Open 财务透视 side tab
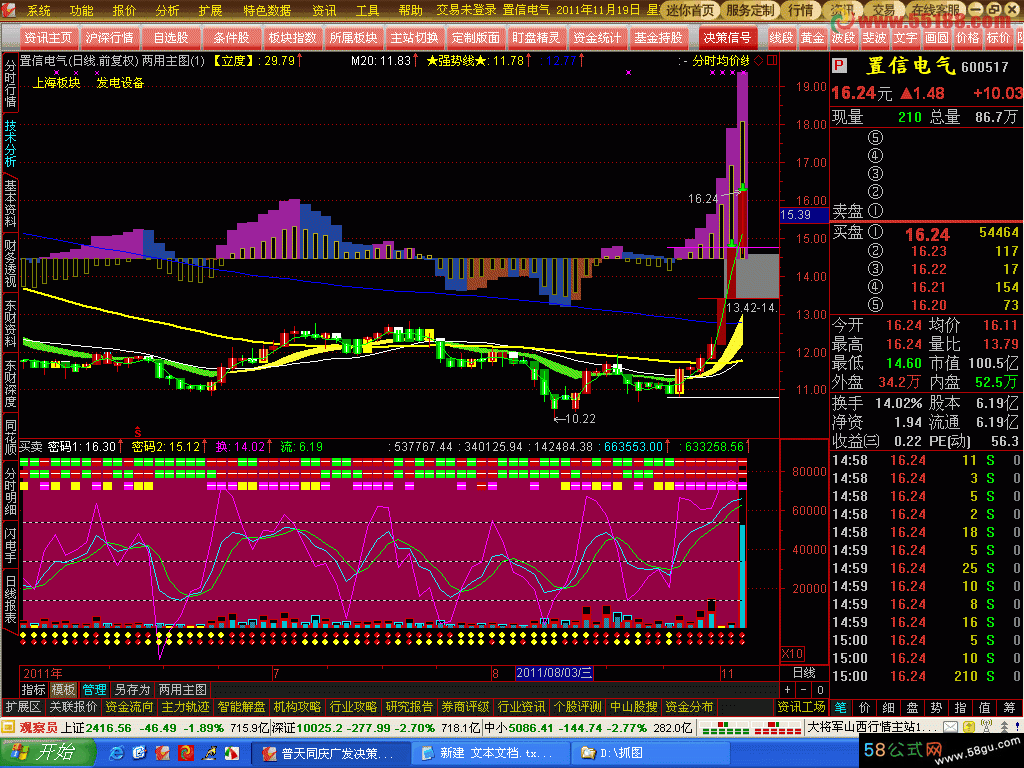This screenshot has height=768, width=1024. pyautogui.click(x=10, y=264)
